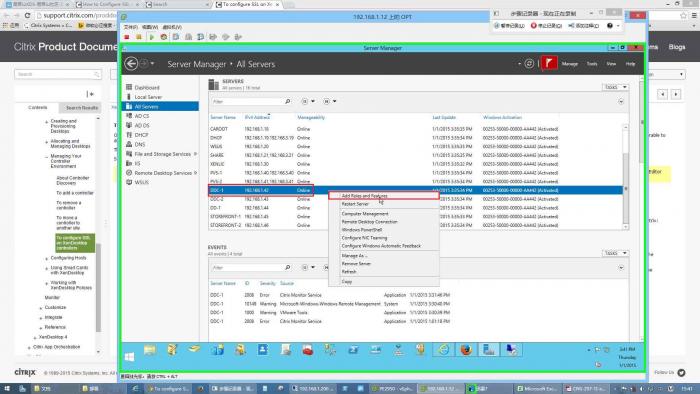Image resolution: width=700 pixels, height=394 pixels.
Task: Click the Events filter text box
Action: (x=247, y=267)
